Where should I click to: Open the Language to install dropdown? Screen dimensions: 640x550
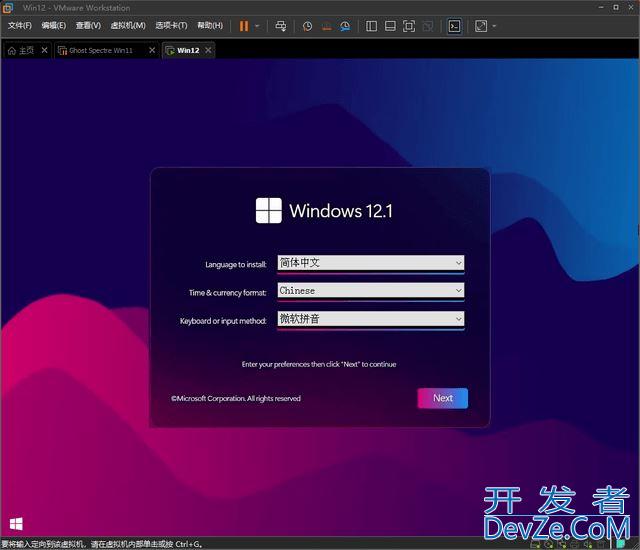click(x=371, y=263)
